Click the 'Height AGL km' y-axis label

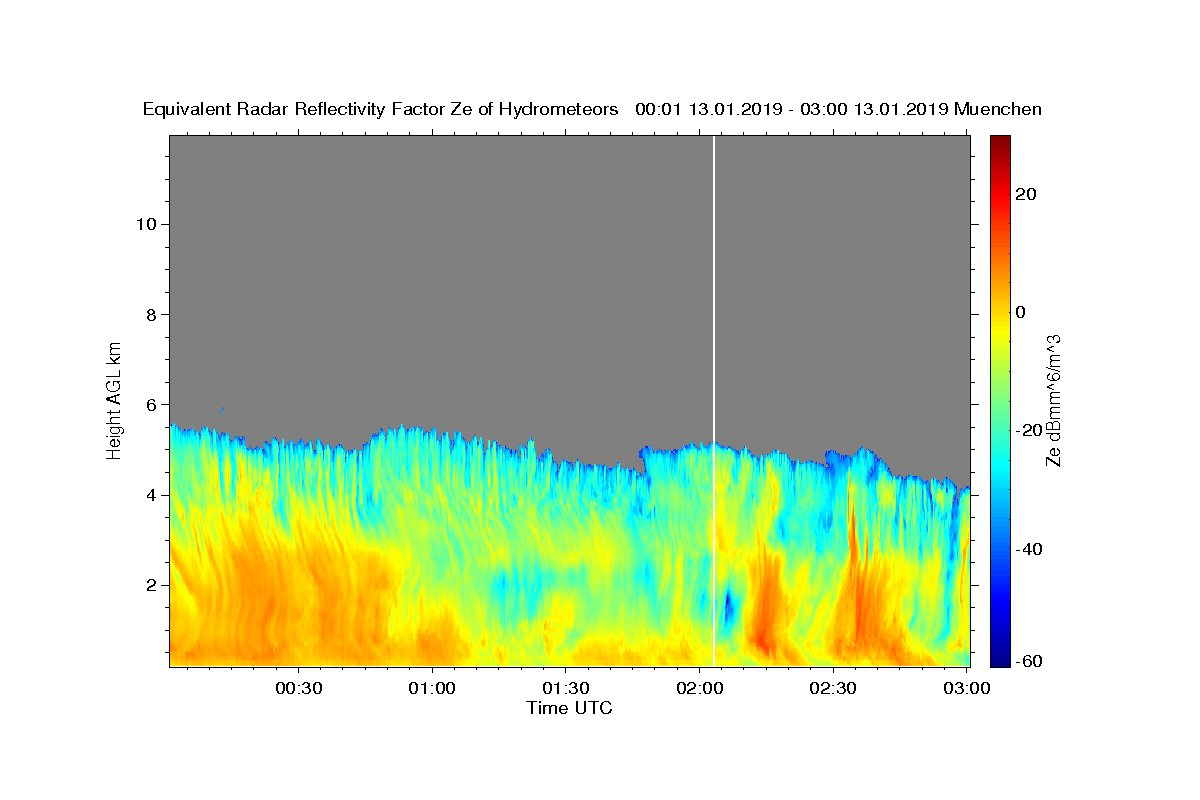[115, 399]
